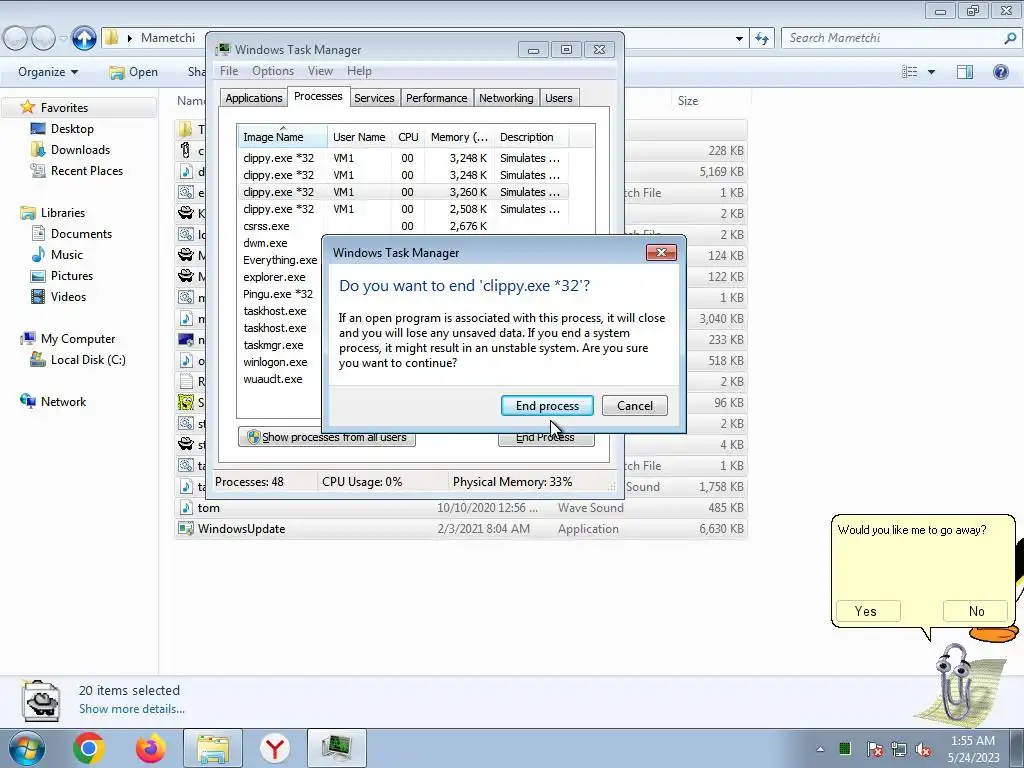Sort processes by User Name column
Screen dimensions: 1024x768
359,137
